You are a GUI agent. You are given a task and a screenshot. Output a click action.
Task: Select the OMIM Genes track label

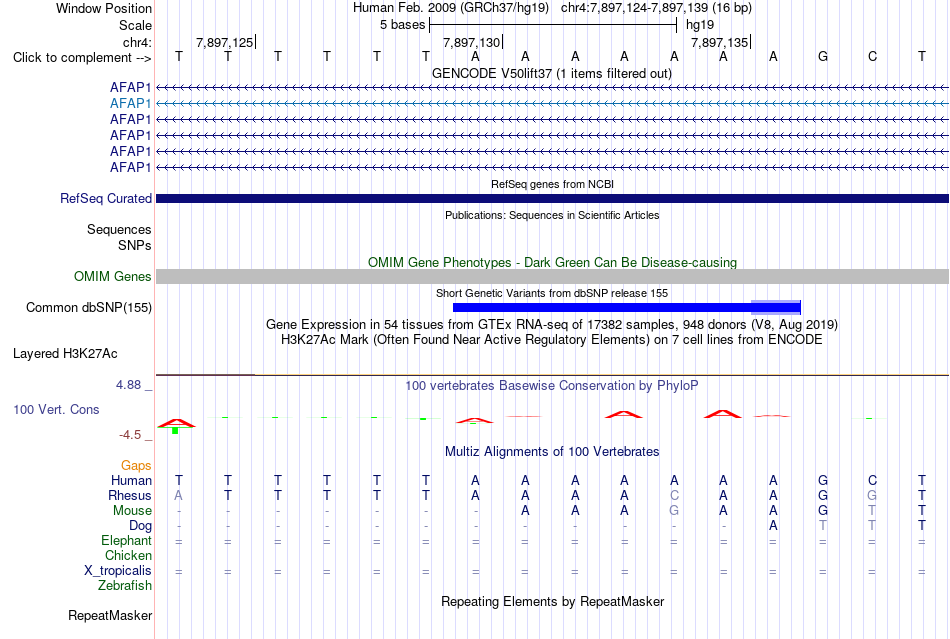[x=112, y=277]
